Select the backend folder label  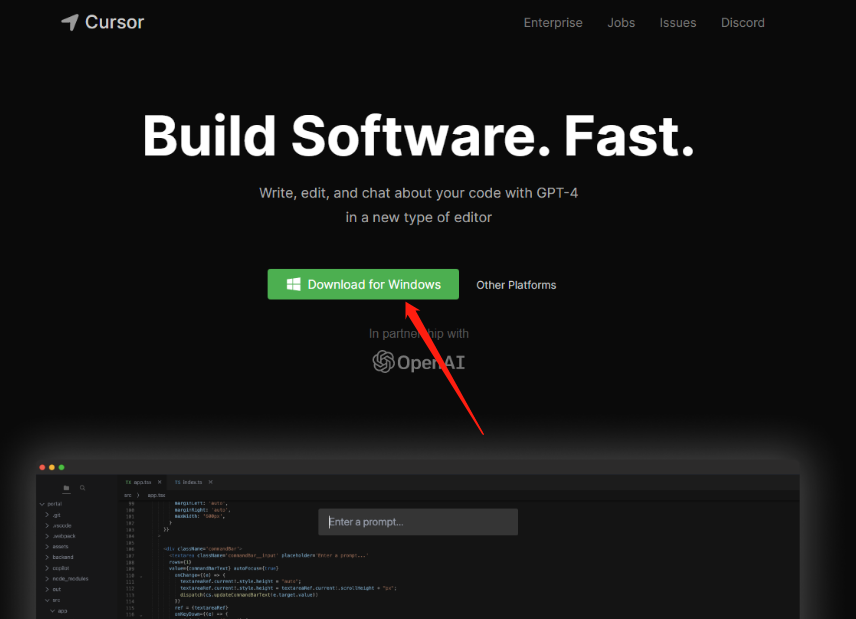(x=63, y=557)
